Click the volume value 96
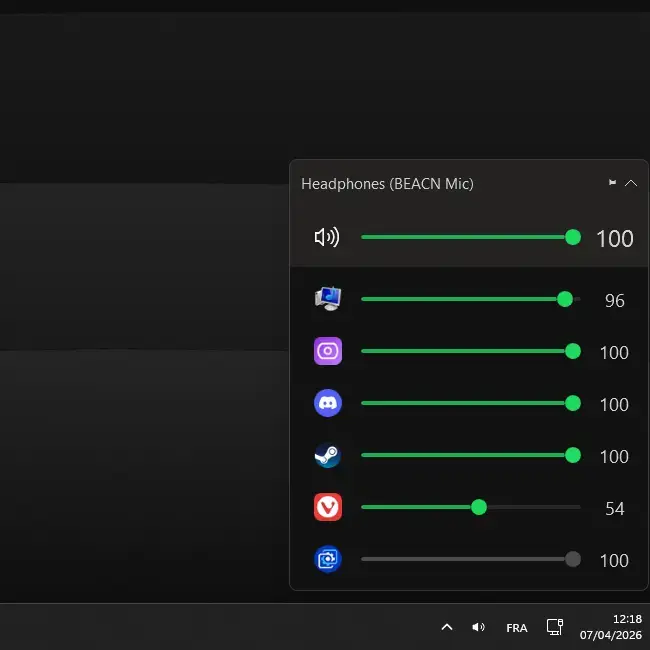The image size is (650, 650). [614, 301]
